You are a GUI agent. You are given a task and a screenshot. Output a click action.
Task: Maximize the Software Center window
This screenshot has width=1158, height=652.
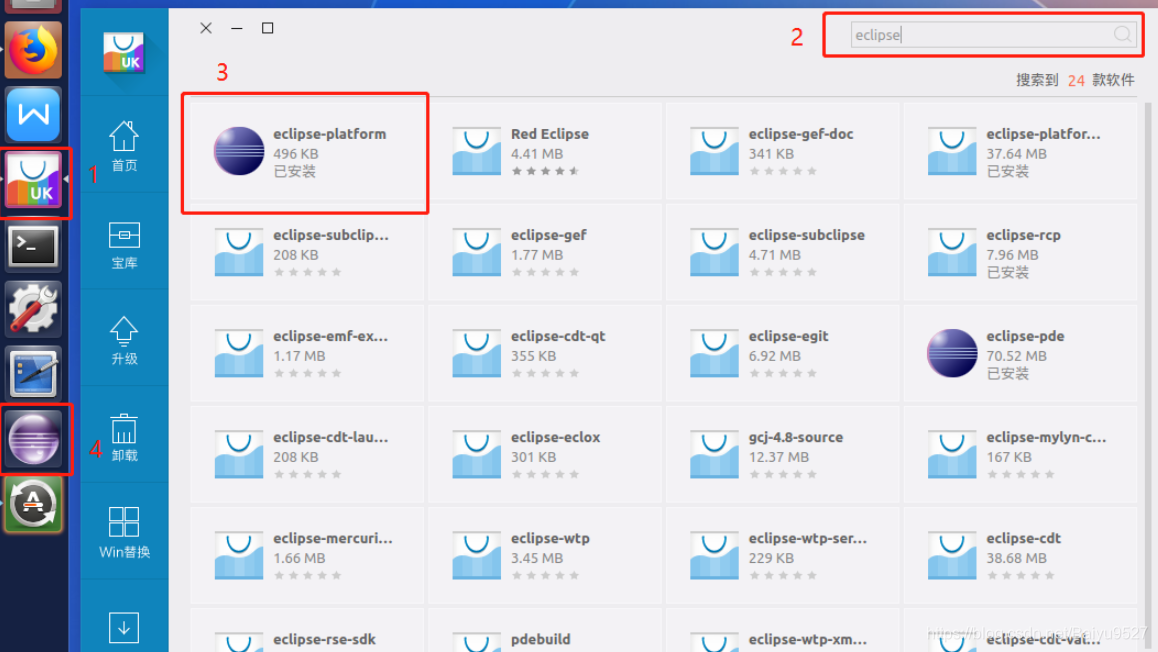(267, 28)
